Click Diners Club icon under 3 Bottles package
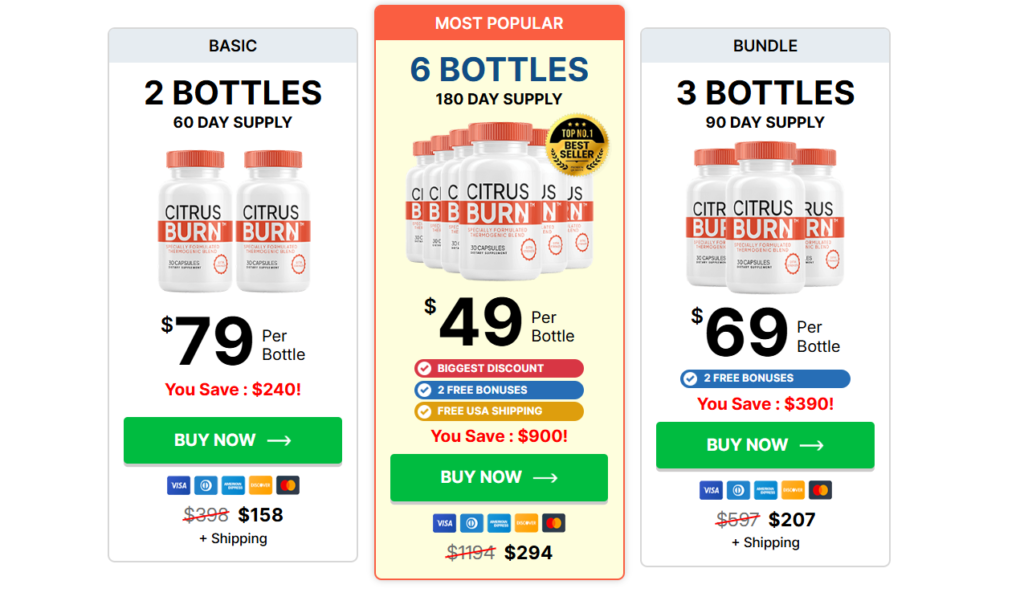This screenshot has height=597, width=1024. click(x=738, y=491)
